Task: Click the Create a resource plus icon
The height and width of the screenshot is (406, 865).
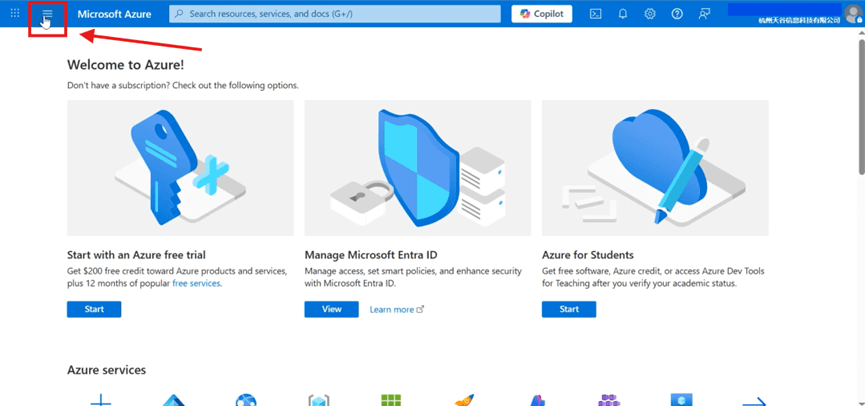Action: pyautogui.click(x=101, y=400)
